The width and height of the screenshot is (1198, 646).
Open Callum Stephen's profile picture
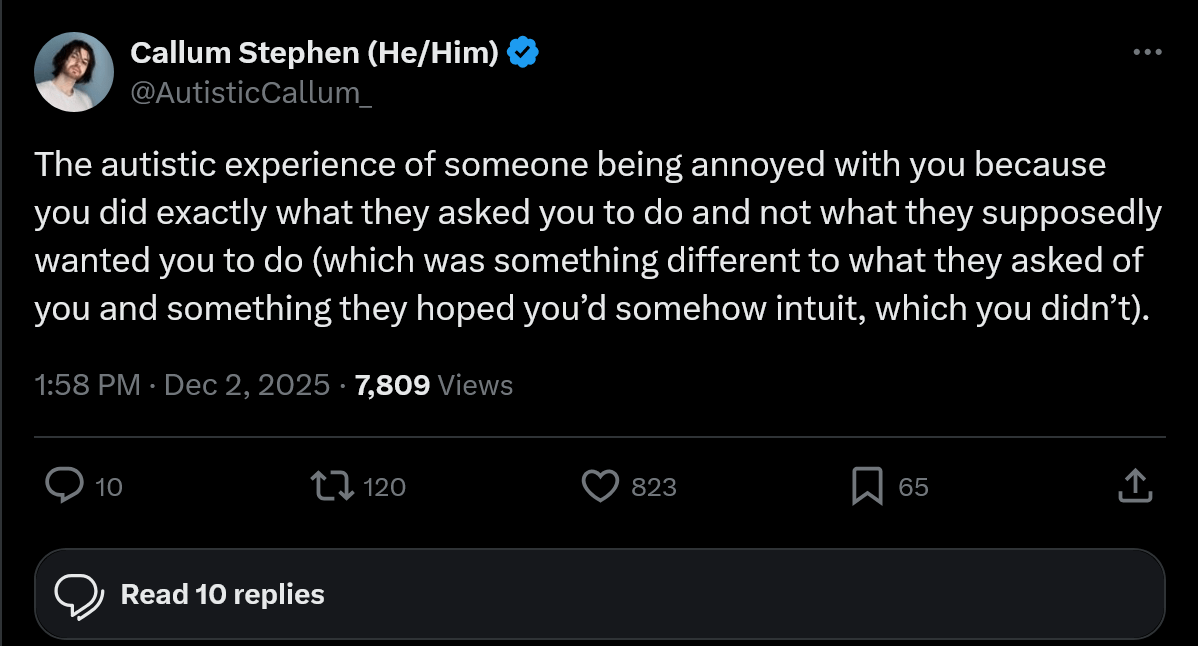click(x=73, y=73)
